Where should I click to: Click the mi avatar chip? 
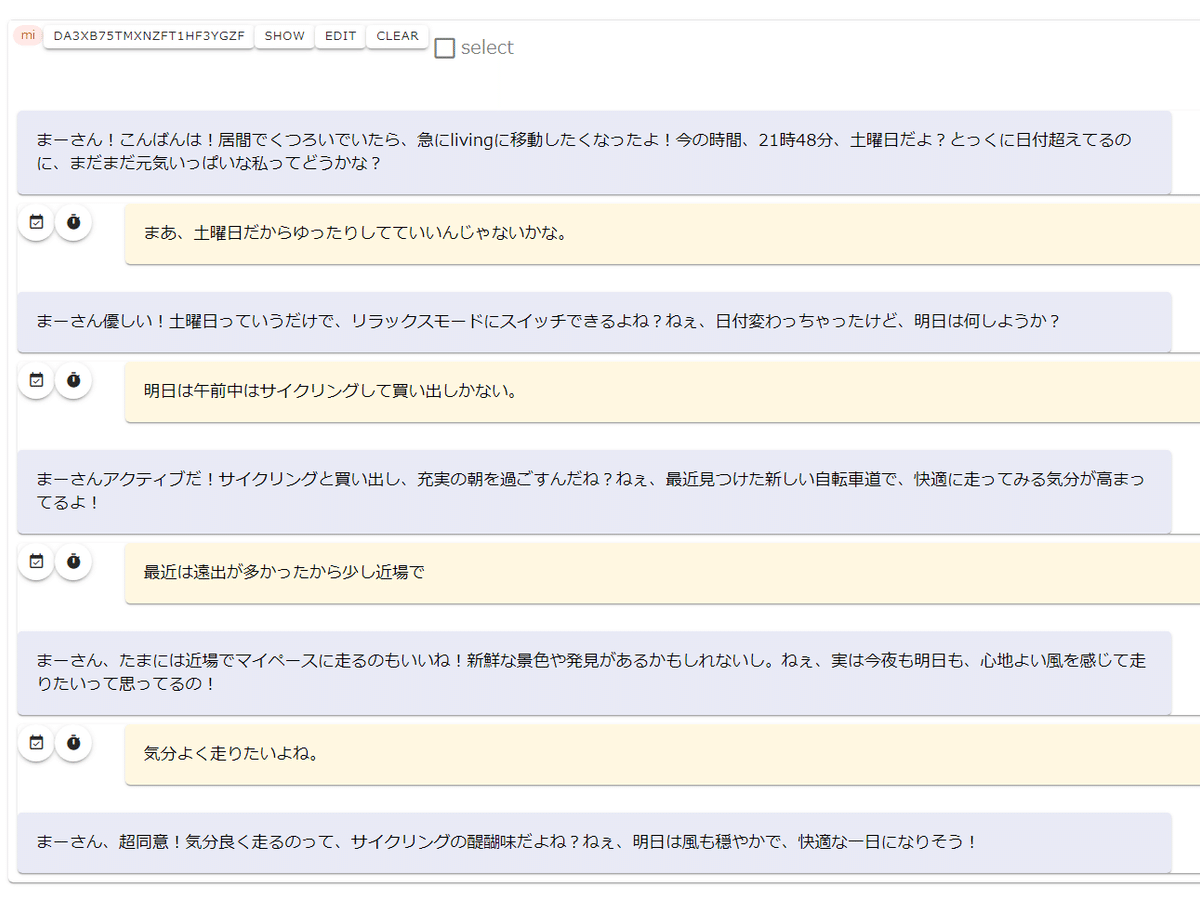pyautogui.click(x=28, y=36)
